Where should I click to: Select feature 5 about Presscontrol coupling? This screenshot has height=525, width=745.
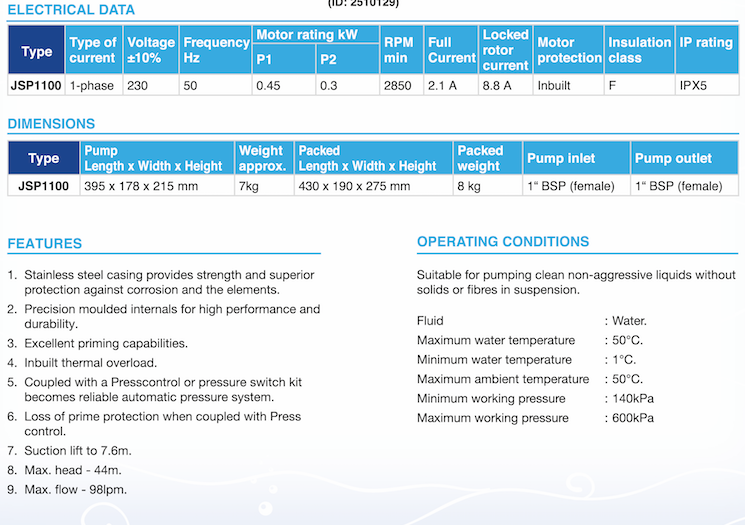[155, 390]
